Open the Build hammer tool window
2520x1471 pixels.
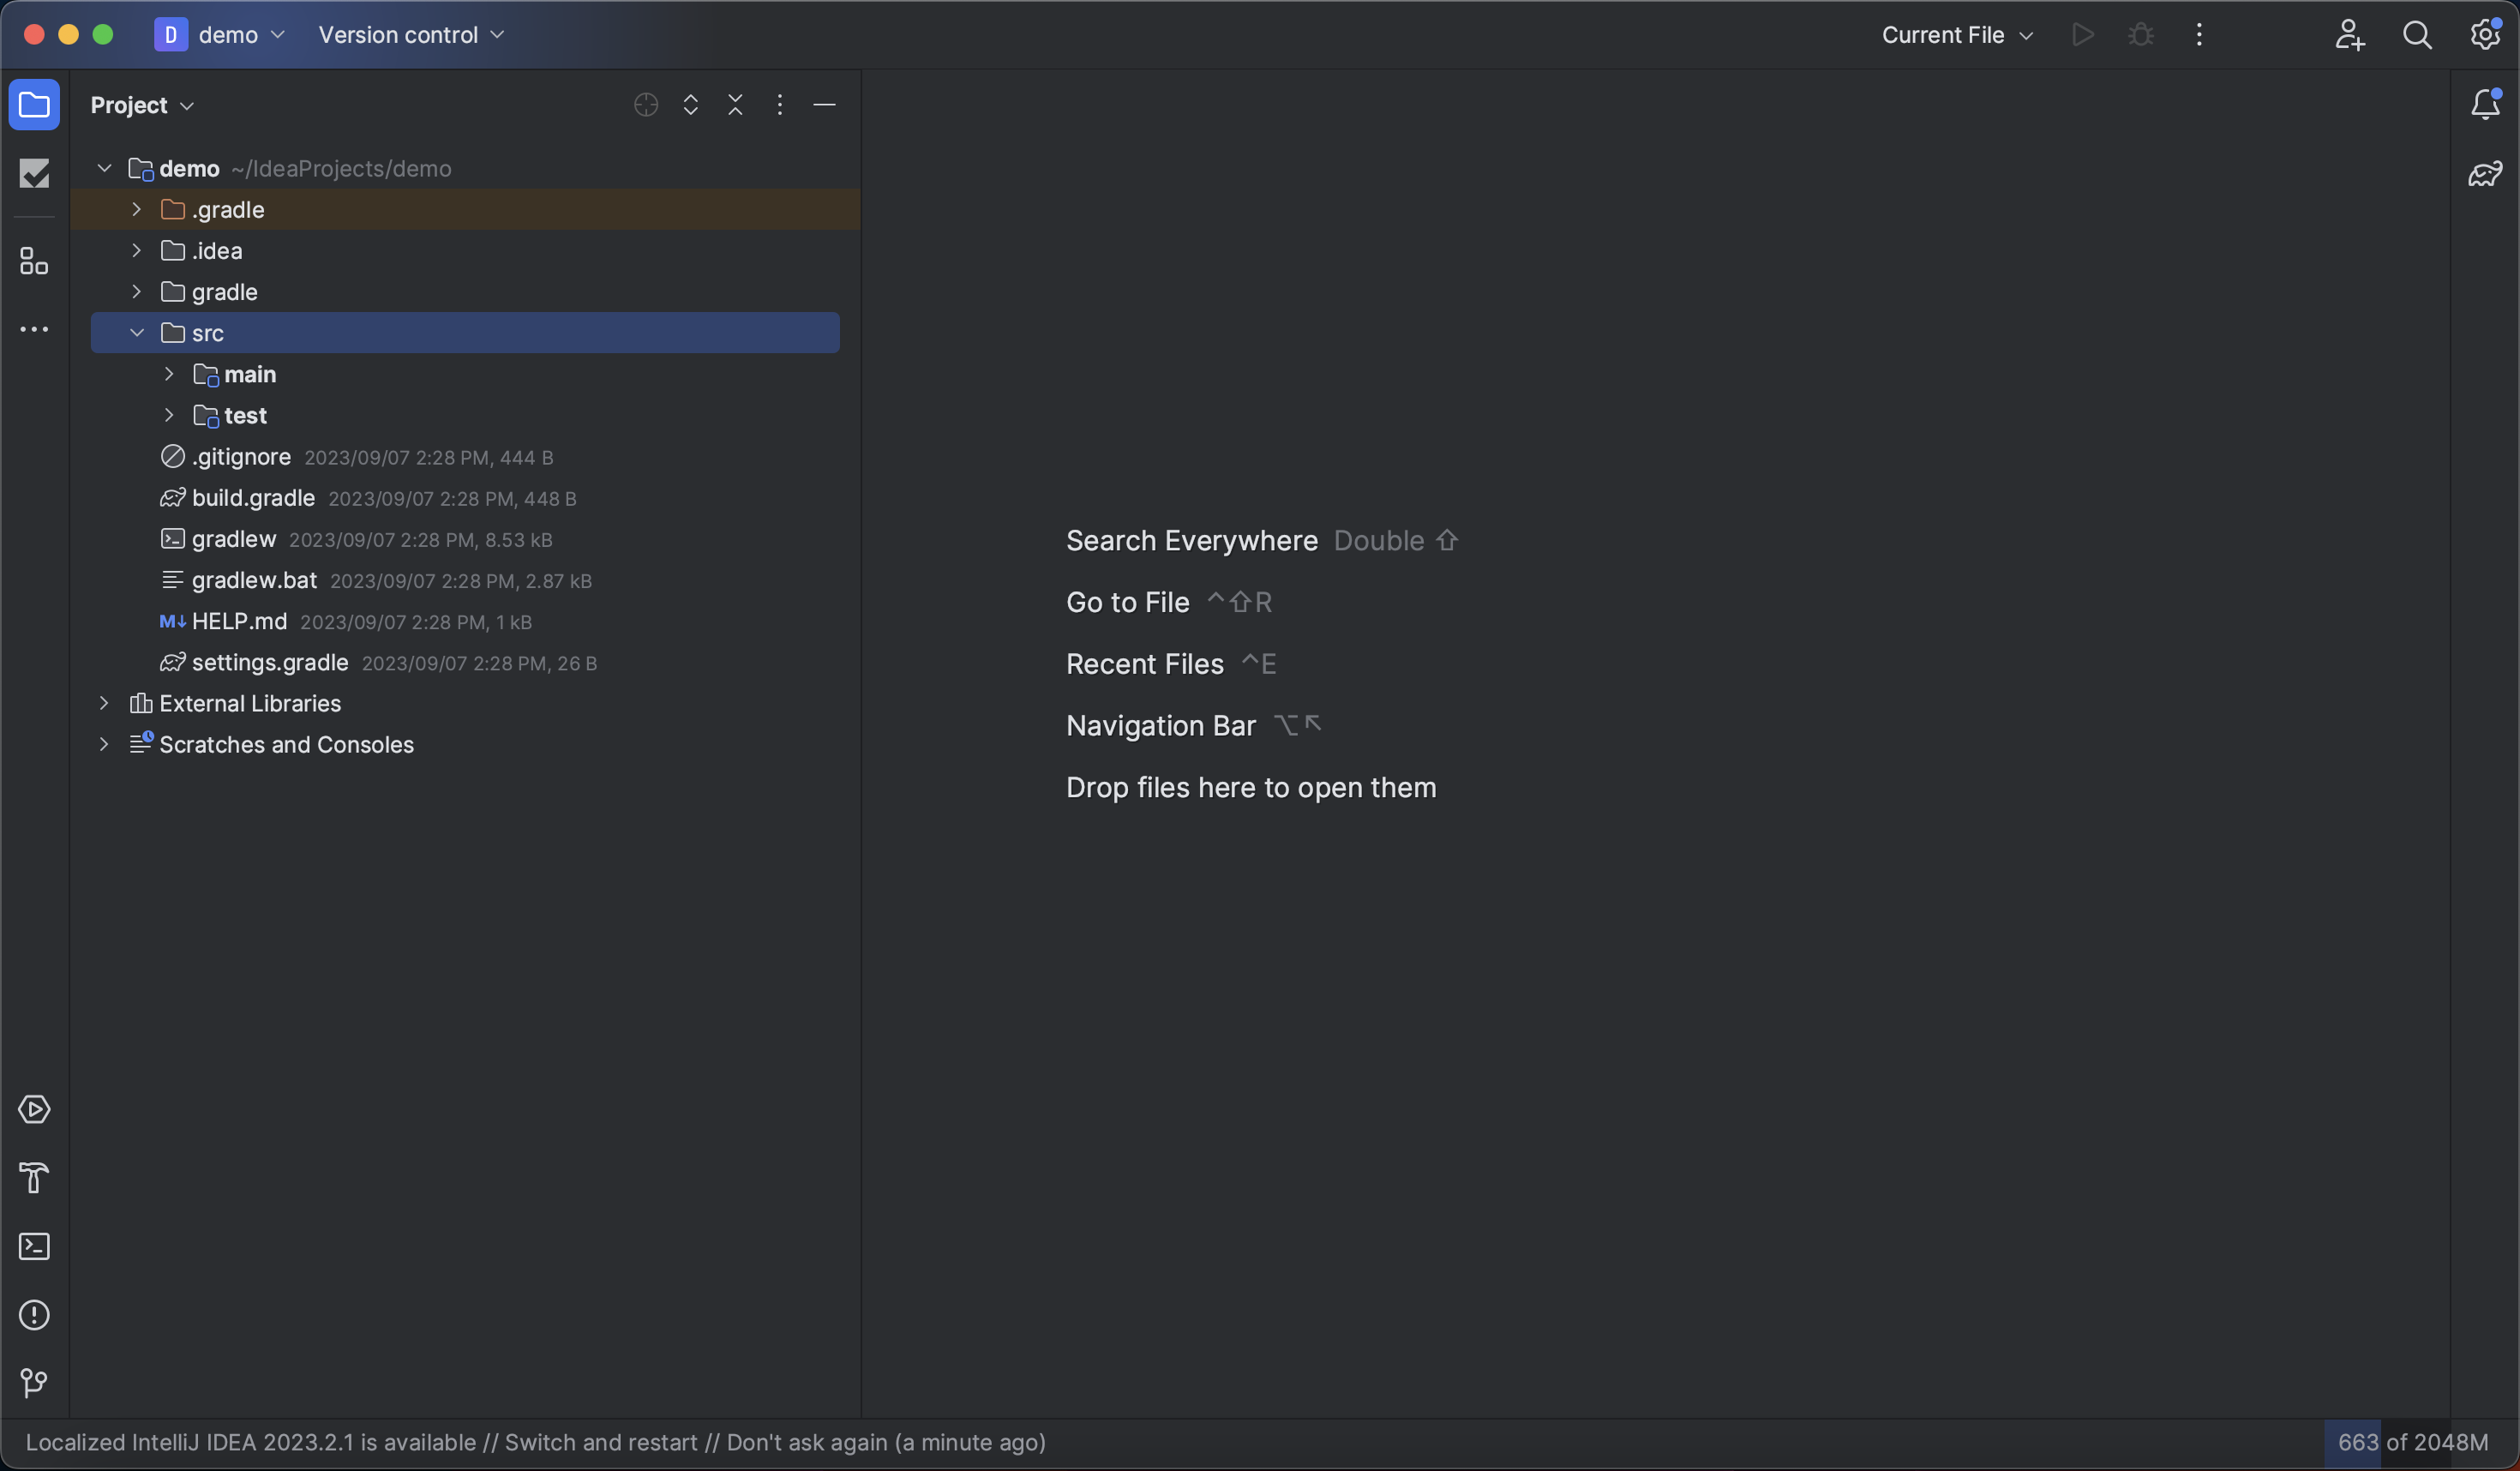coord(34,1178)
